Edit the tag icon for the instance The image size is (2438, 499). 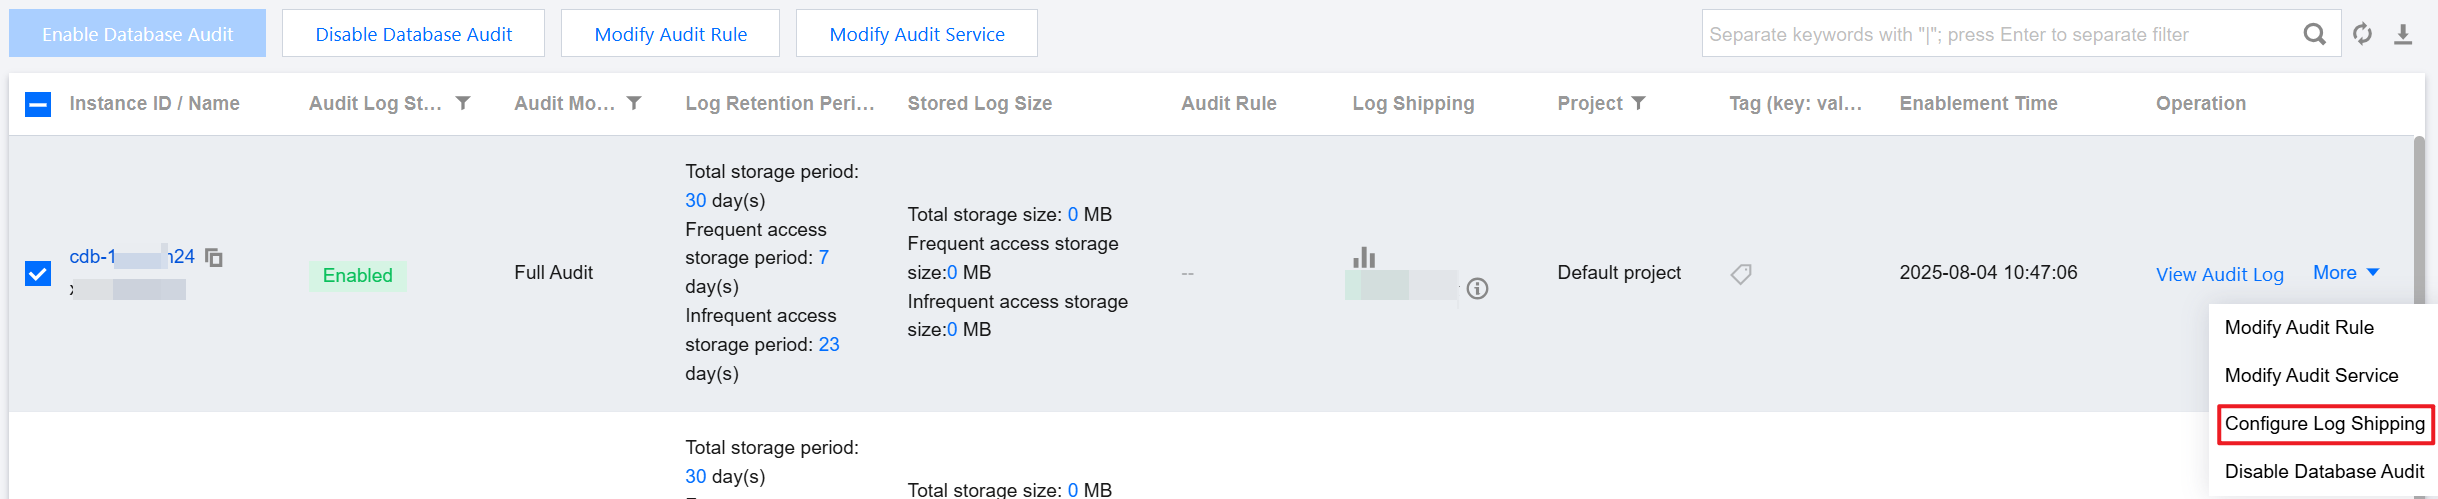point(1741,274)
